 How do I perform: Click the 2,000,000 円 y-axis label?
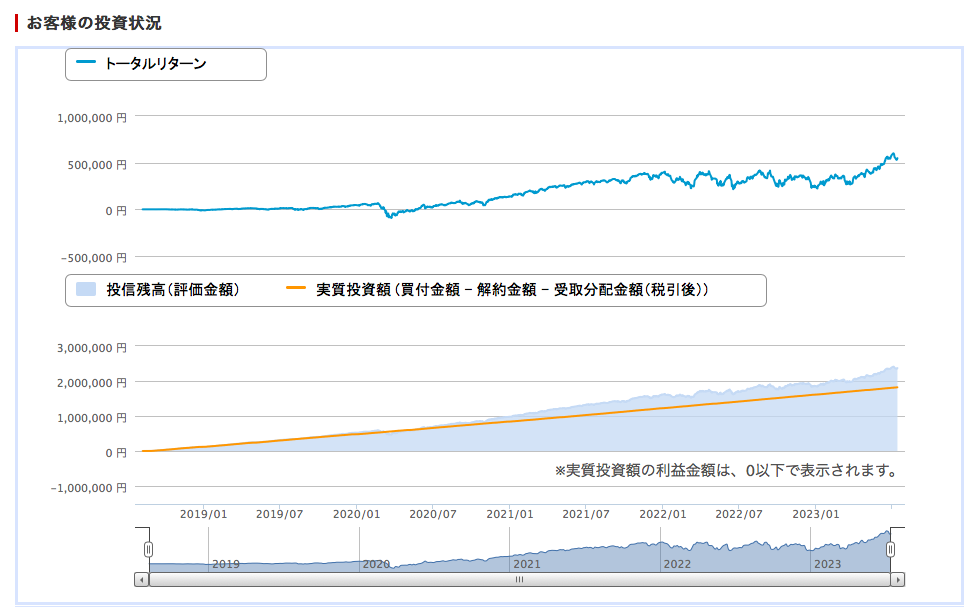tap(92, 383)
